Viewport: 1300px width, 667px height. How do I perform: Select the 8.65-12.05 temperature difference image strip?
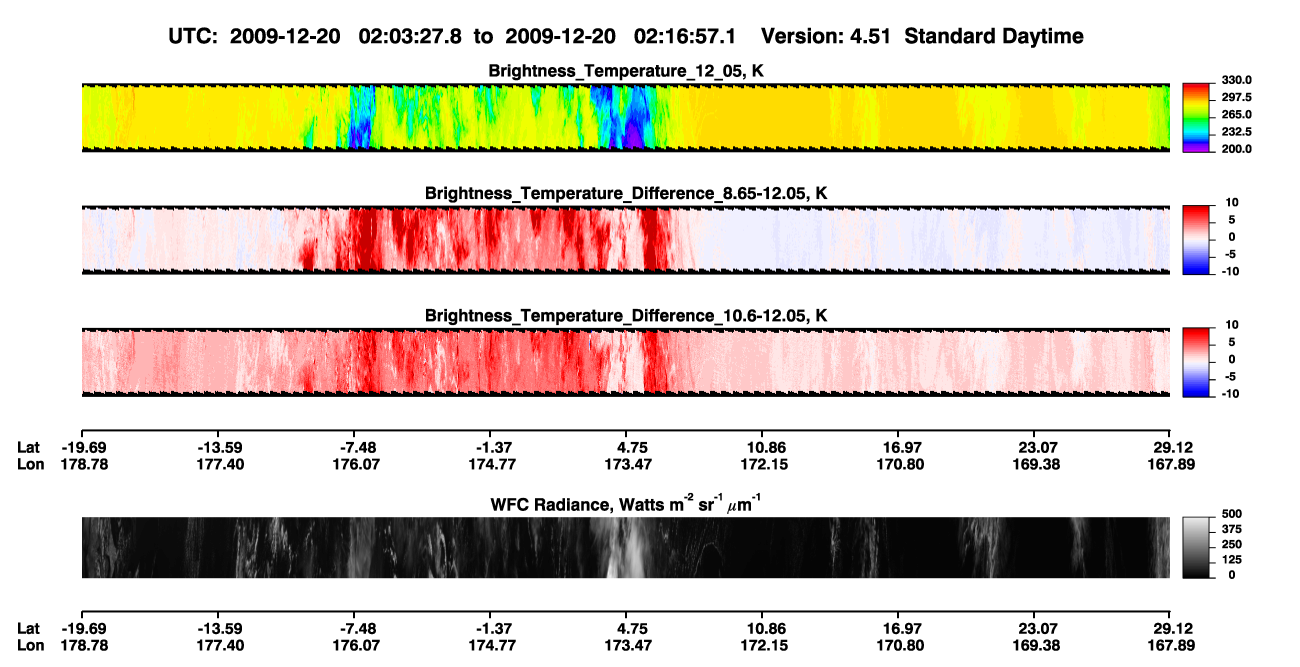[x=625, y=239]
